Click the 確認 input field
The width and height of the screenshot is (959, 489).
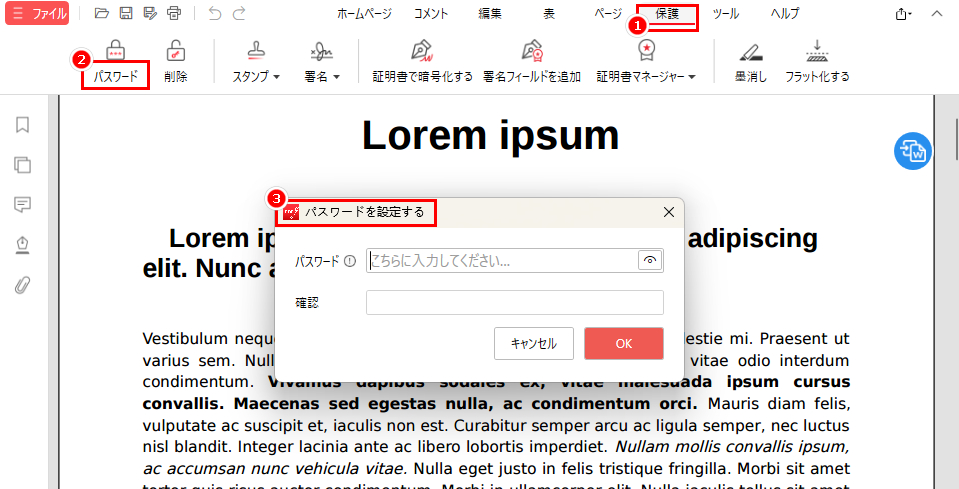(x=514, y=303)
